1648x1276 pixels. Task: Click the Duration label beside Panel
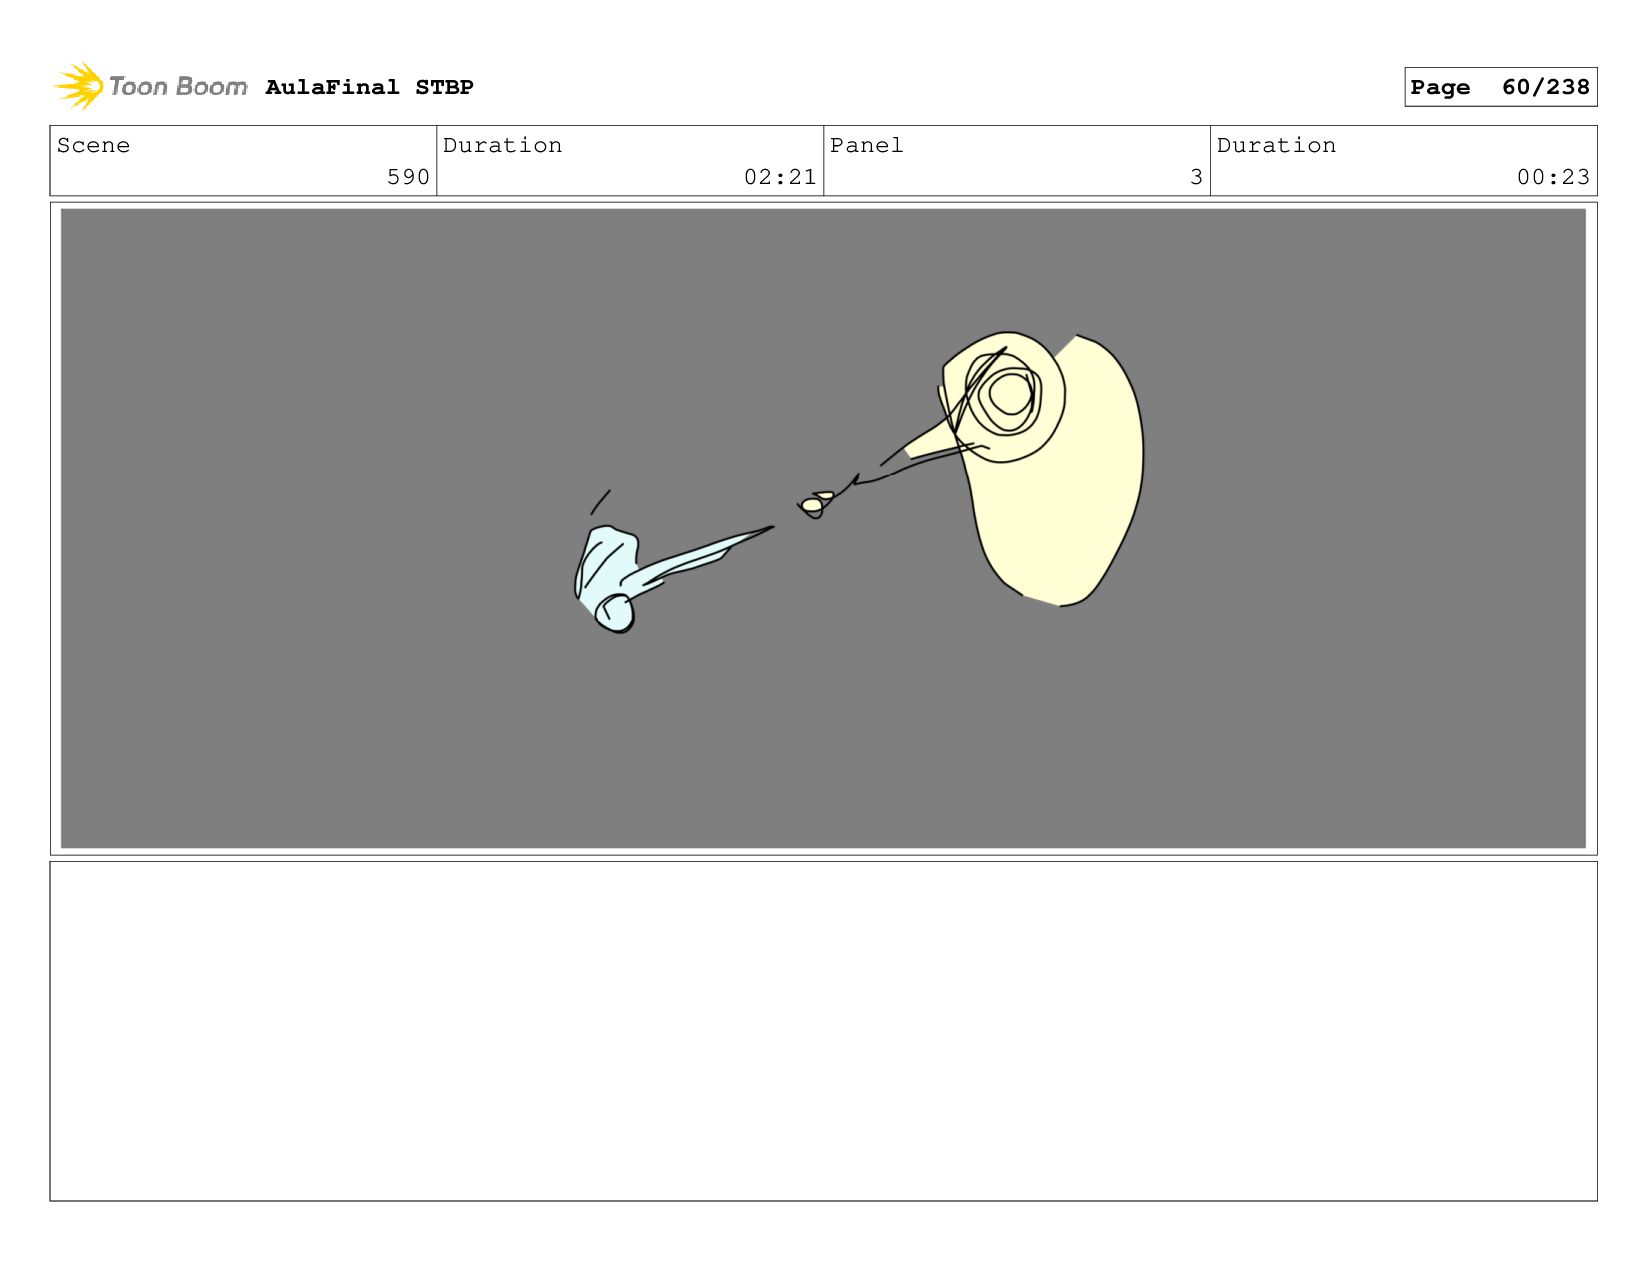1276,145
